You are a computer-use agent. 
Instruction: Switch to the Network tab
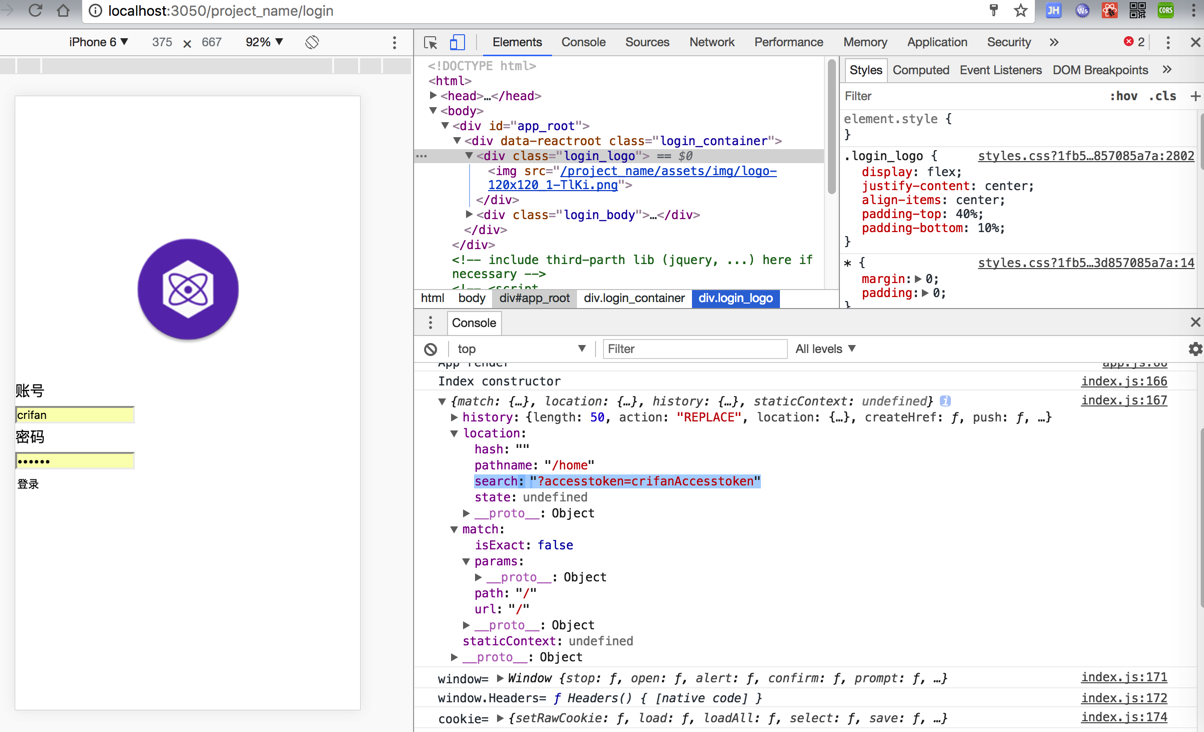click(711, 43)
